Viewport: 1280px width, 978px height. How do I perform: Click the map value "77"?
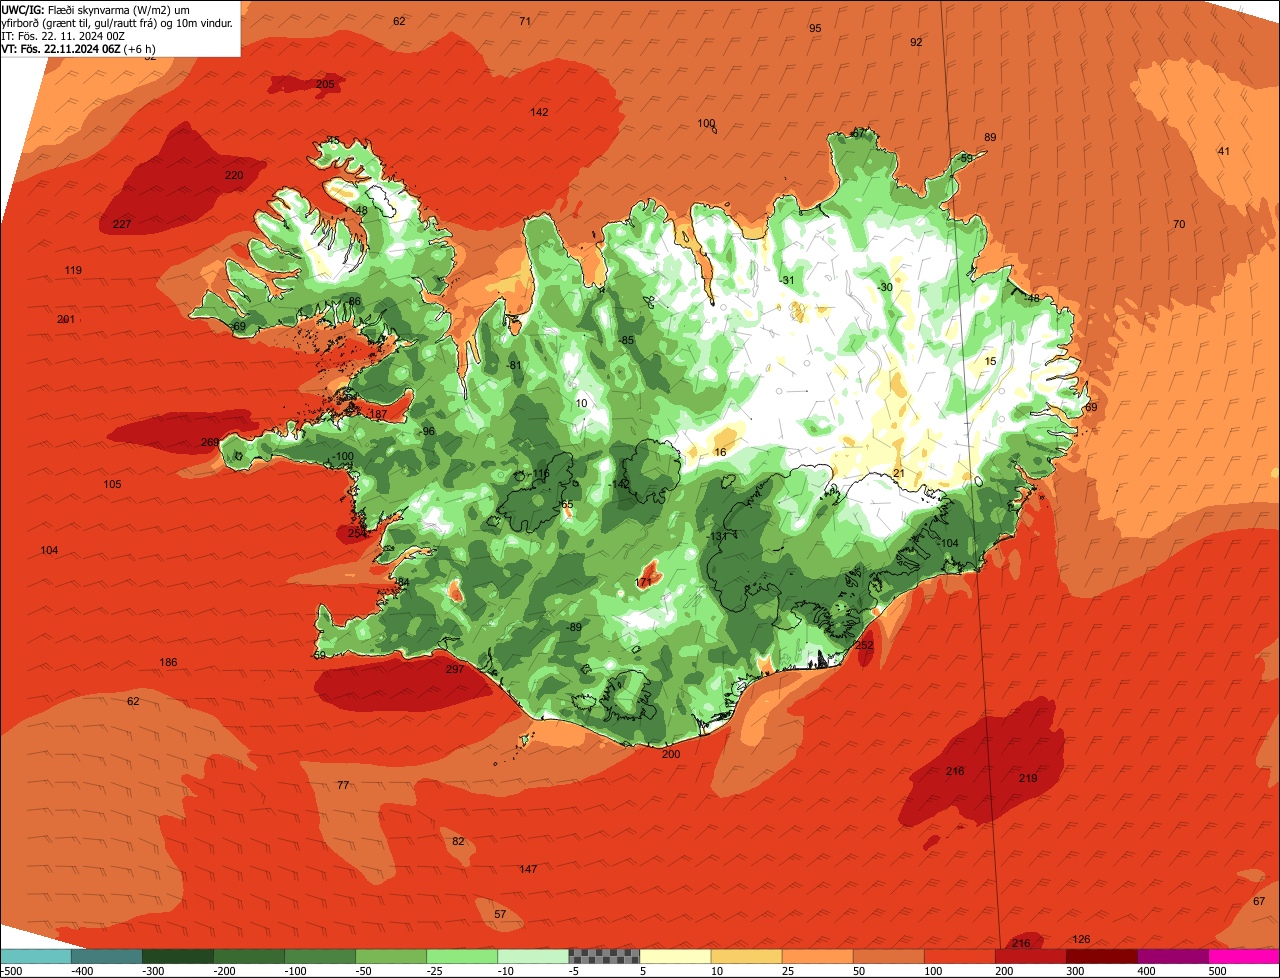coord(343,785)
